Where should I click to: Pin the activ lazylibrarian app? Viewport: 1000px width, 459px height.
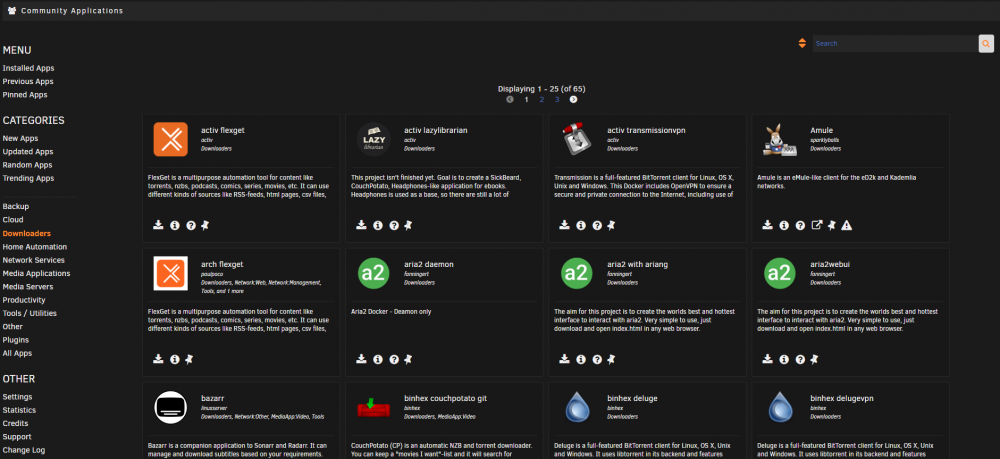(x=408, y=225)
